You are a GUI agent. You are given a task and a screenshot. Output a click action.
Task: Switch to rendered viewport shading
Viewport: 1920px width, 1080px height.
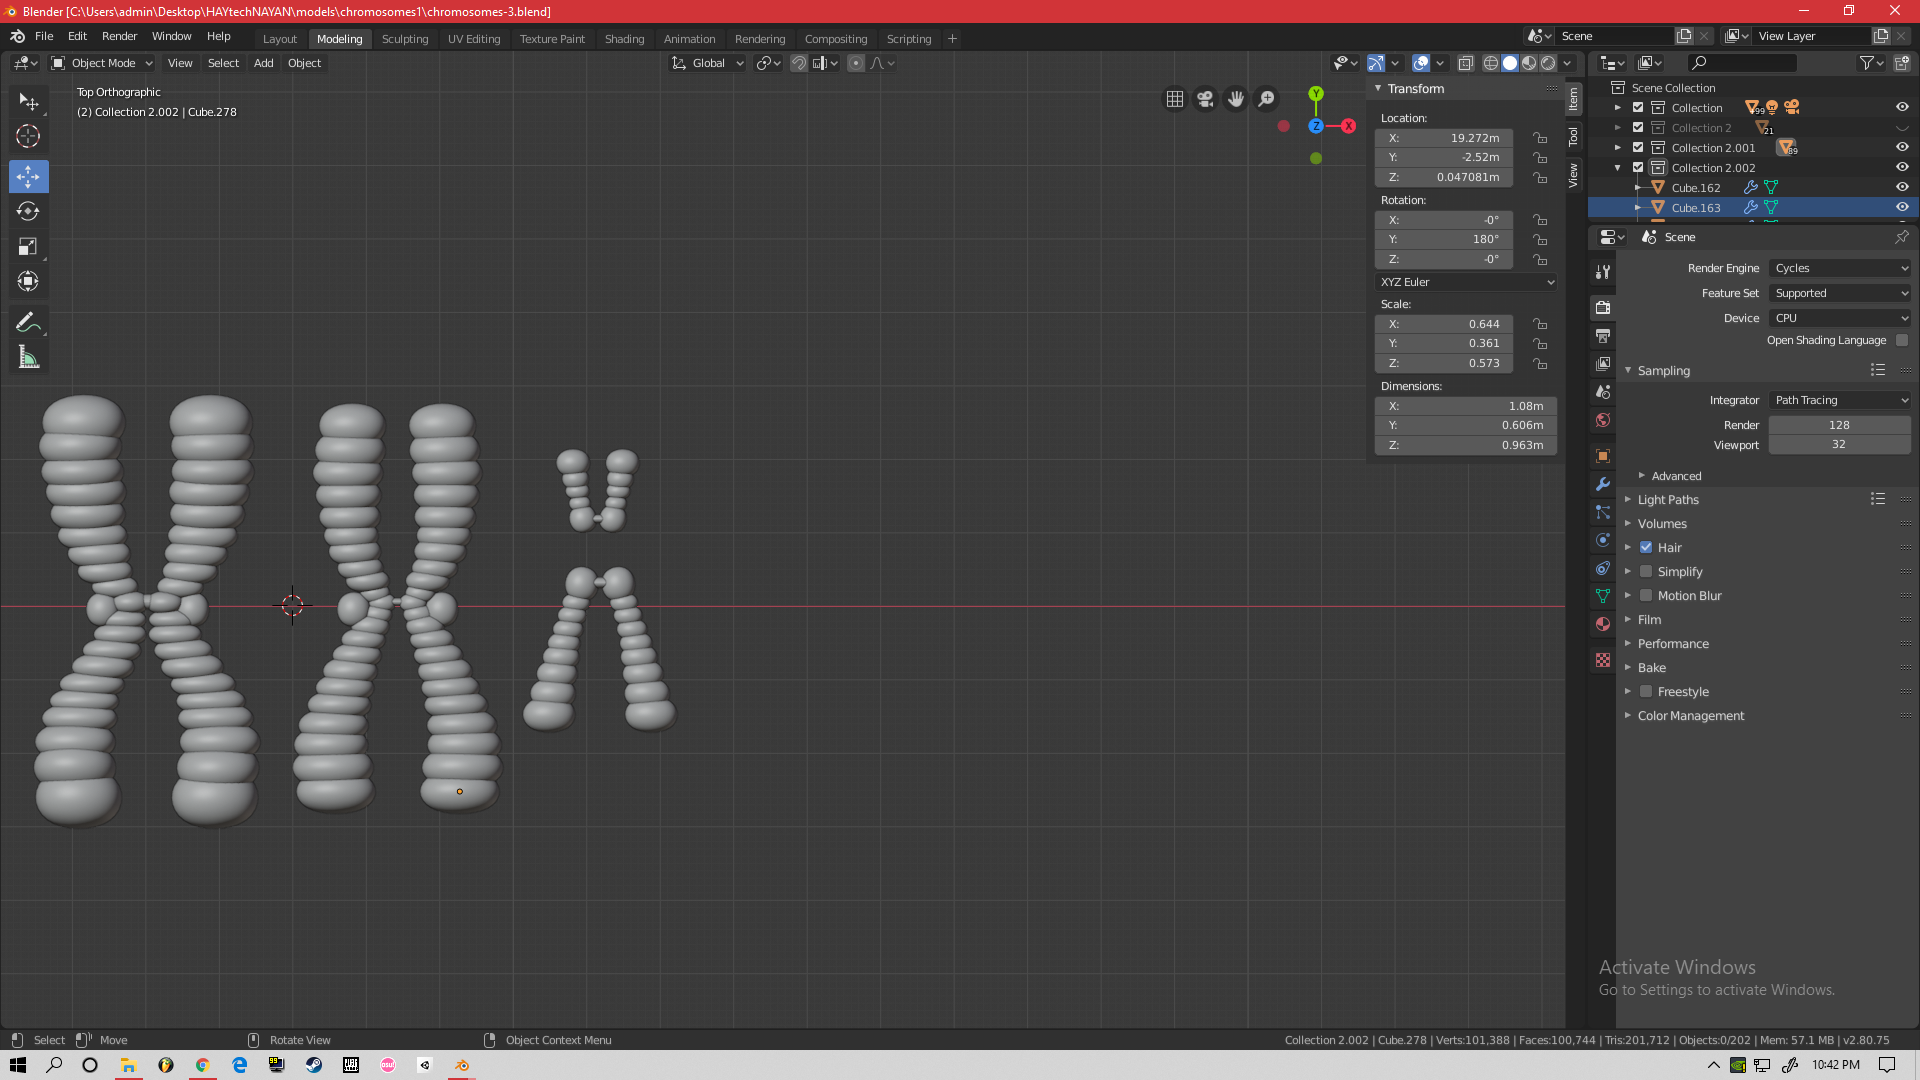coord(1548,63)
